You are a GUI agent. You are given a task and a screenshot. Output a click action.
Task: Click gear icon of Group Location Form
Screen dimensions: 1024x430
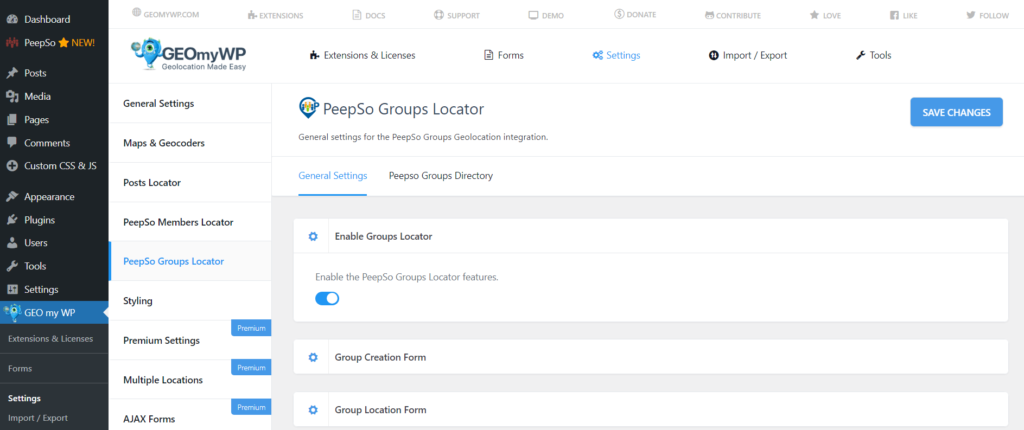(313, 410)
